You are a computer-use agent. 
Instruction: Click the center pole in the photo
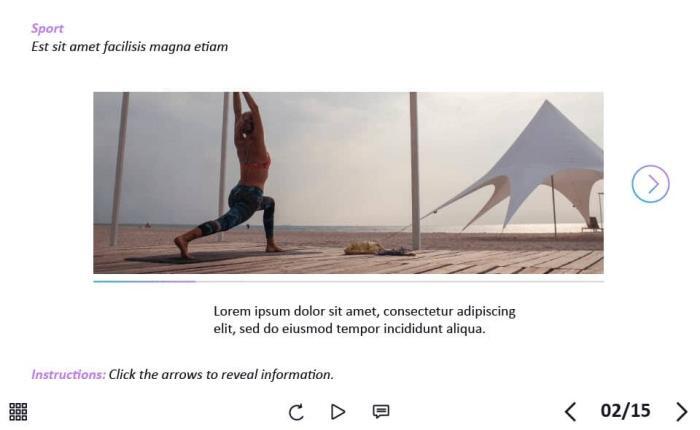414,171
